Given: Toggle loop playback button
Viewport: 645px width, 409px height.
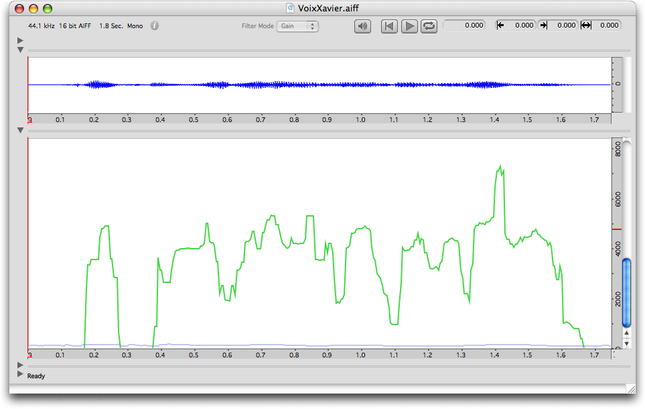Looking at the screenshot, I should point(429,26).
